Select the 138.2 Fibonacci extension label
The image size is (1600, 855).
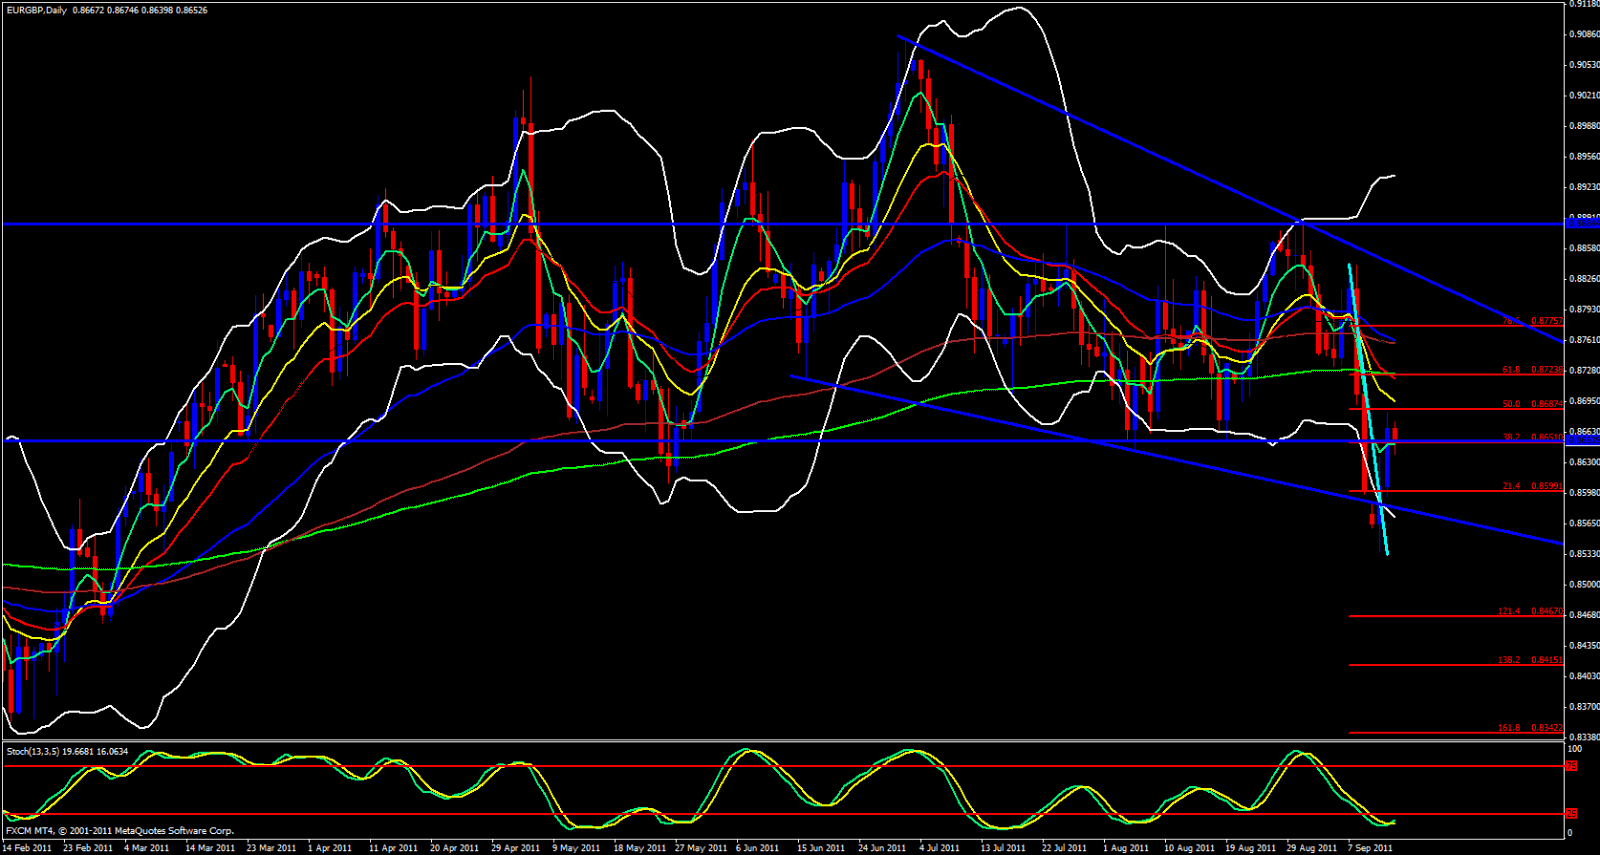click(1508, 660)
